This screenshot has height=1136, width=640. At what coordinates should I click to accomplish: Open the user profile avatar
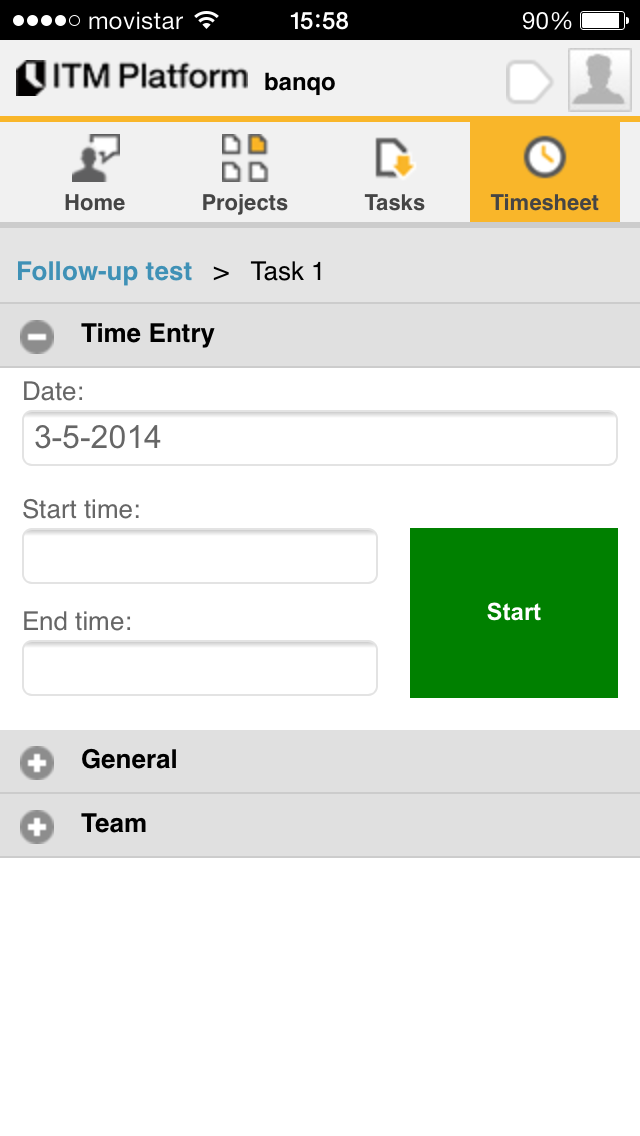tap(599, 80)
